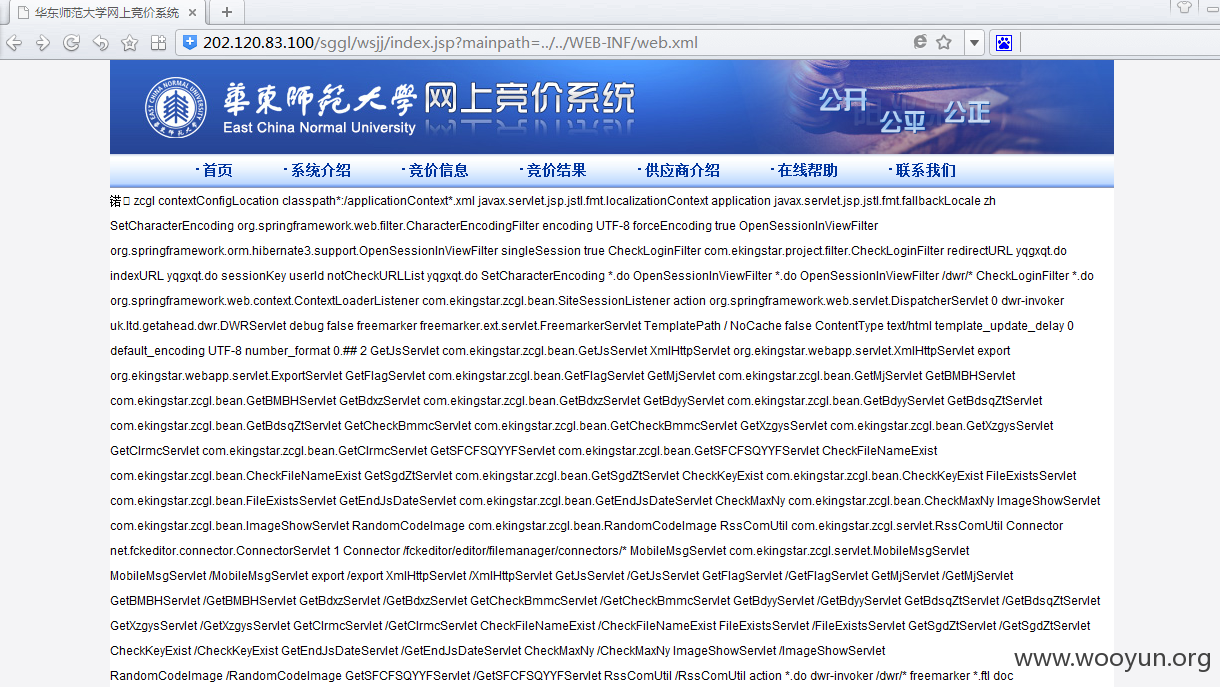Go forward to the next page

click(x=43, y=43)
